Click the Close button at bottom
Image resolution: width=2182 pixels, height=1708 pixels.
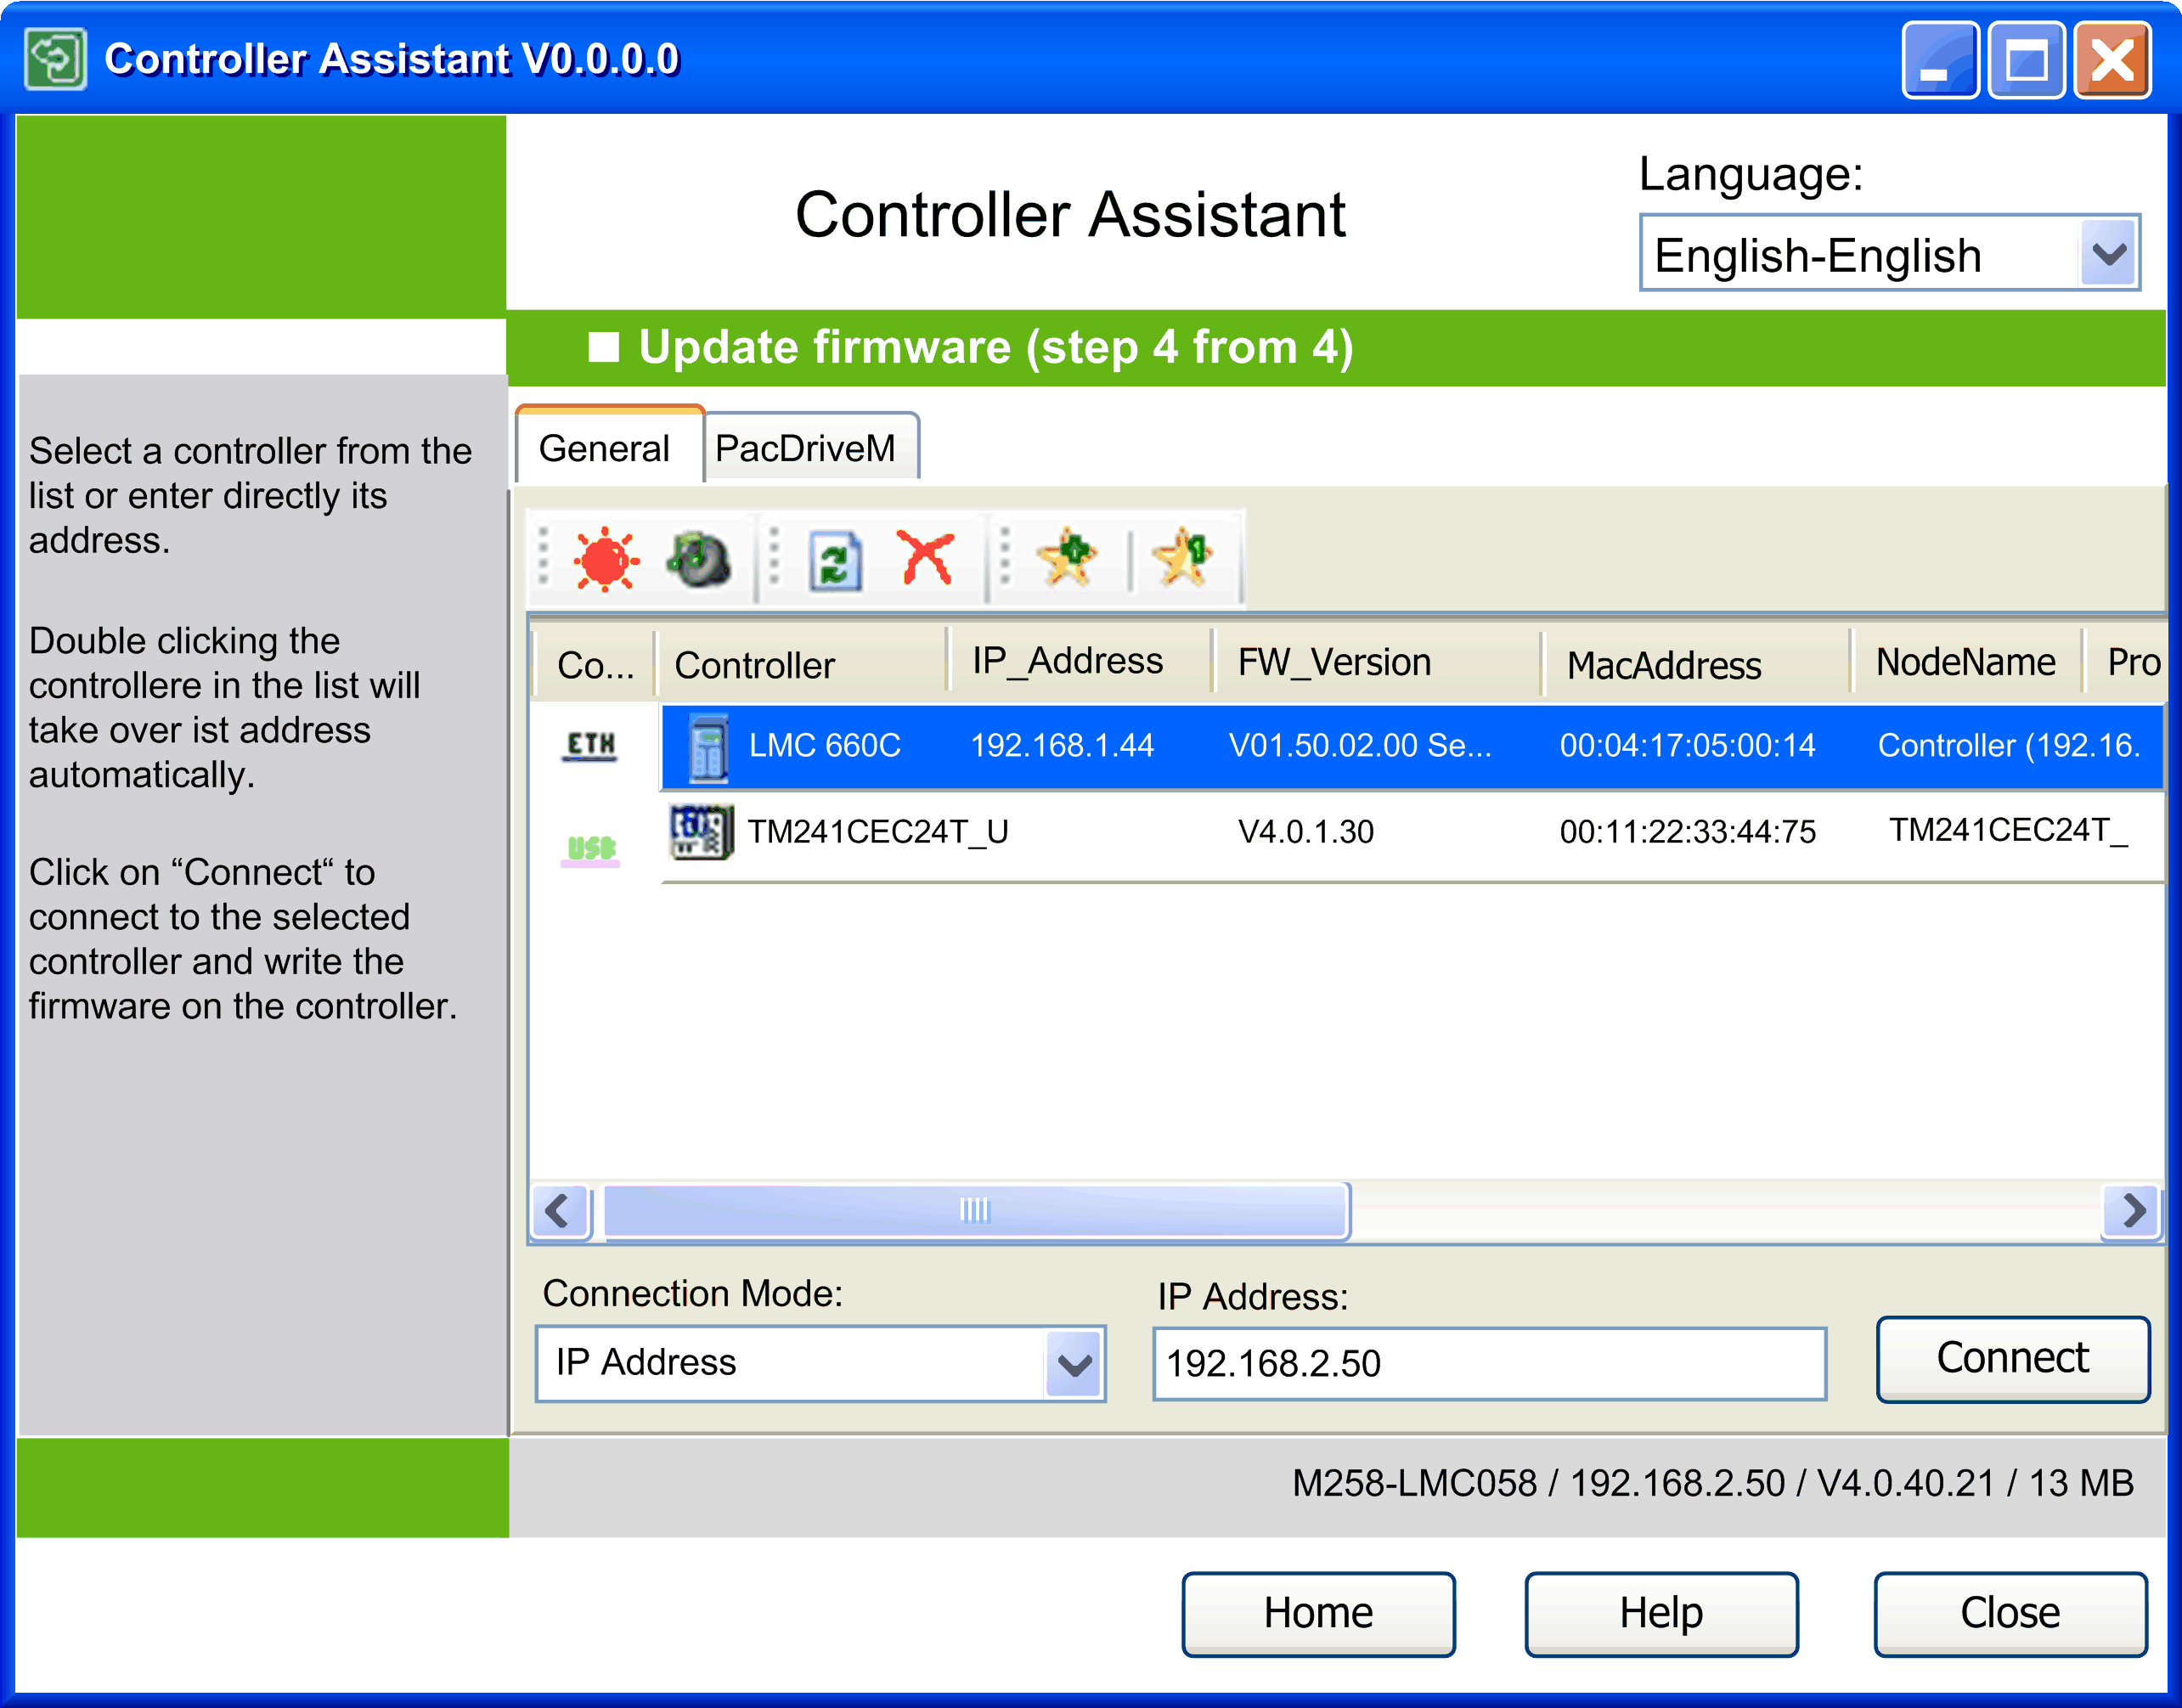(x=2010, y=1614)
